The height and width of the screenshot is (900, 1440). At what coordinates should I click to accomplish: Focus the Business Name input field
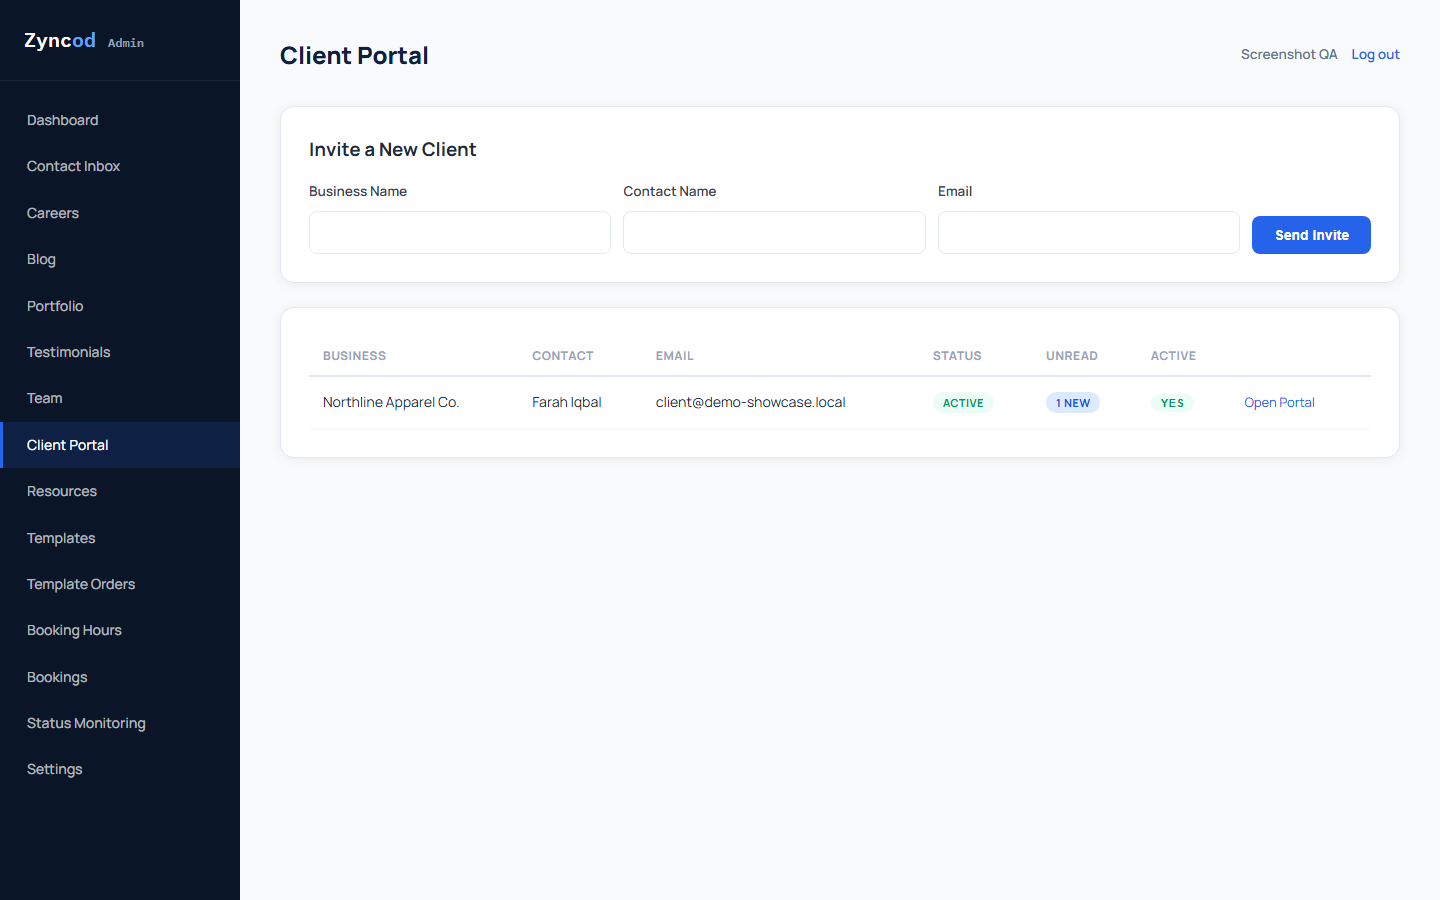pos(460,232)
